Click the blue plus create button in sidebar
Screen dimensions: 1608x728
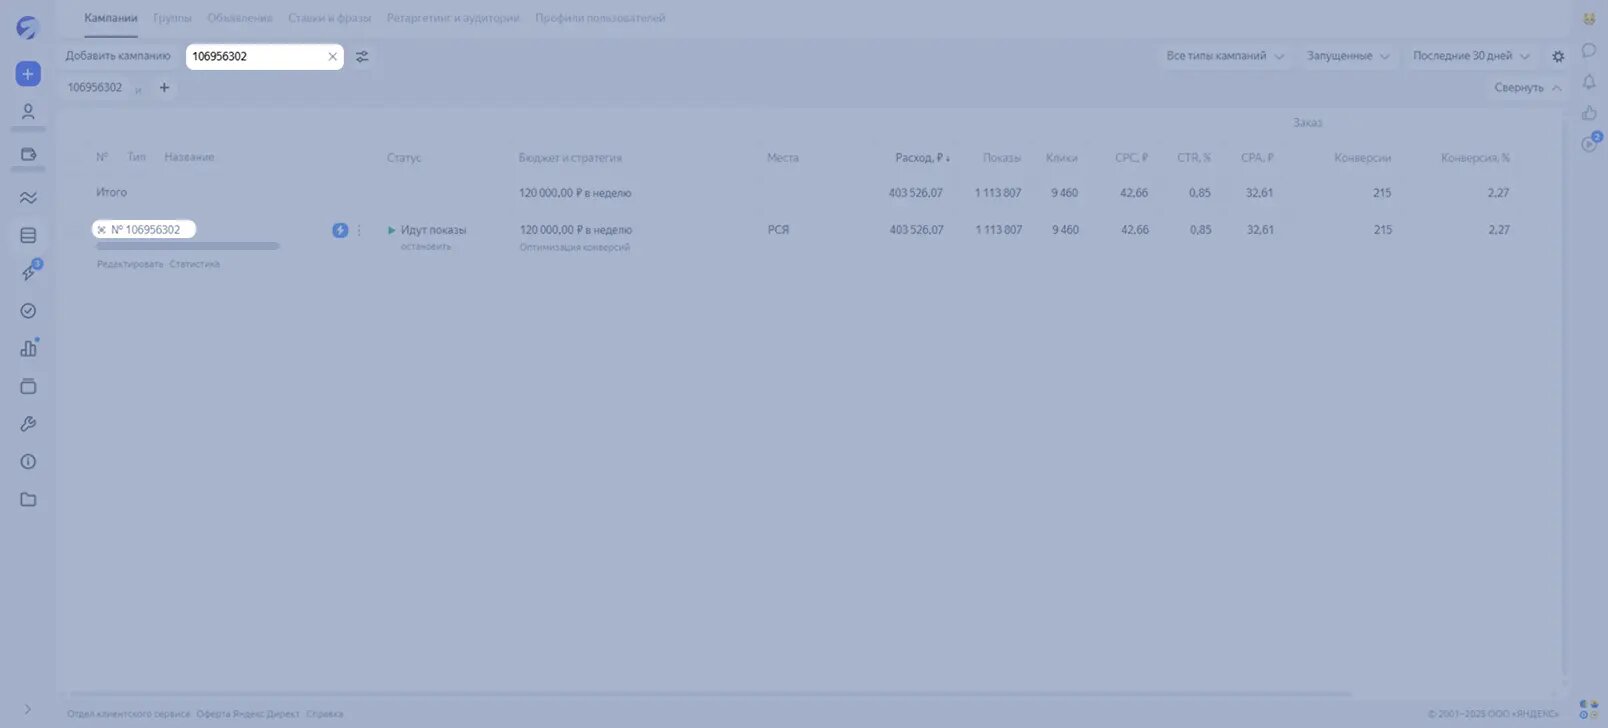click(28, 74)
